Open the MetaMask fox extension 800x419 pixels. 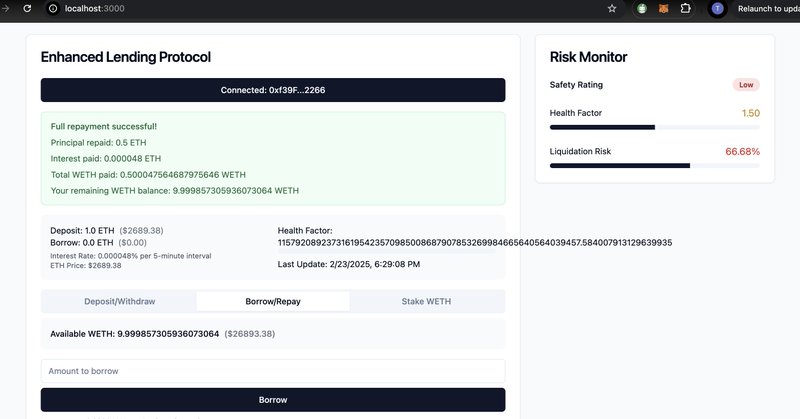click(x=663, y=8)
